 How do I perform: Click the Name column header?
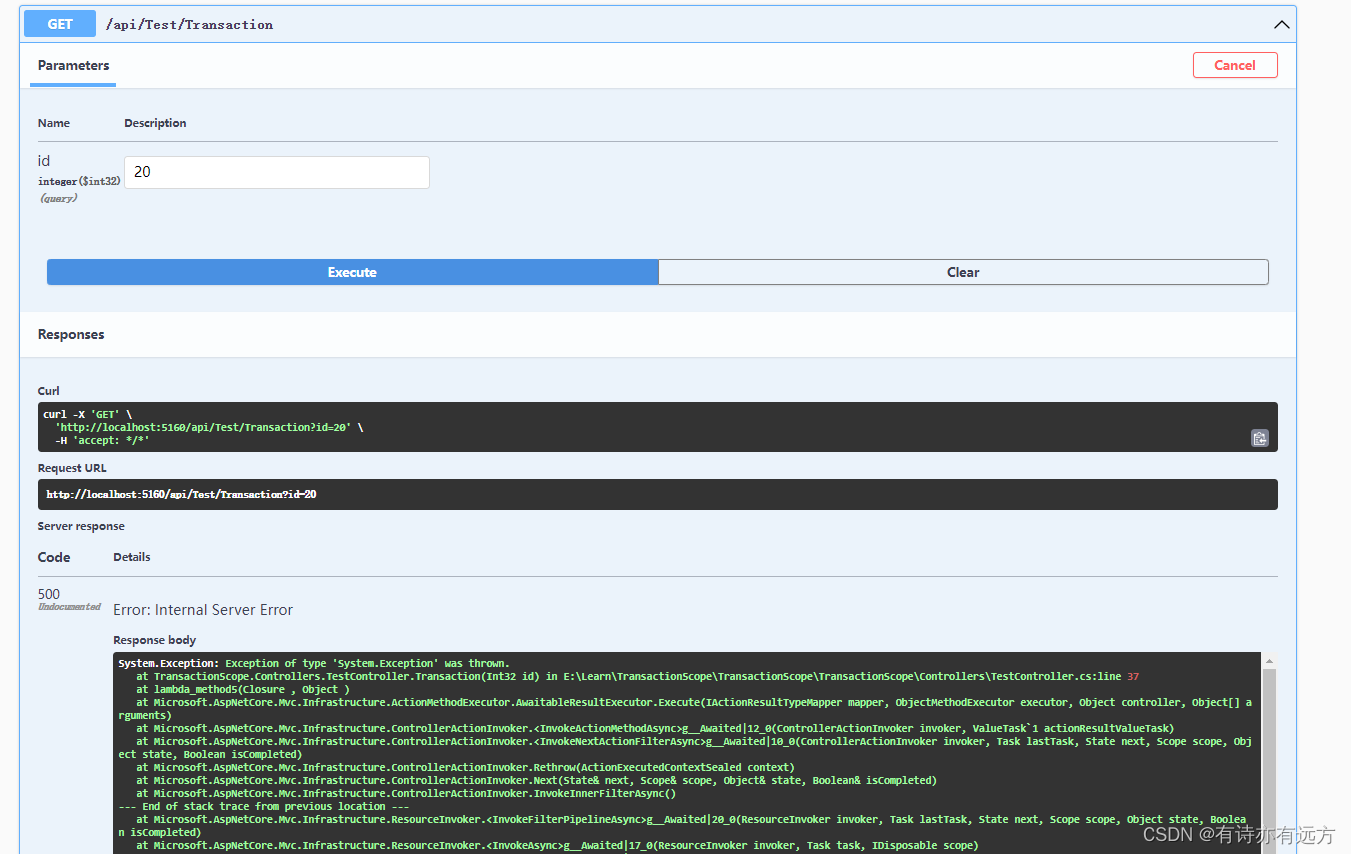[x=54, y=123]
